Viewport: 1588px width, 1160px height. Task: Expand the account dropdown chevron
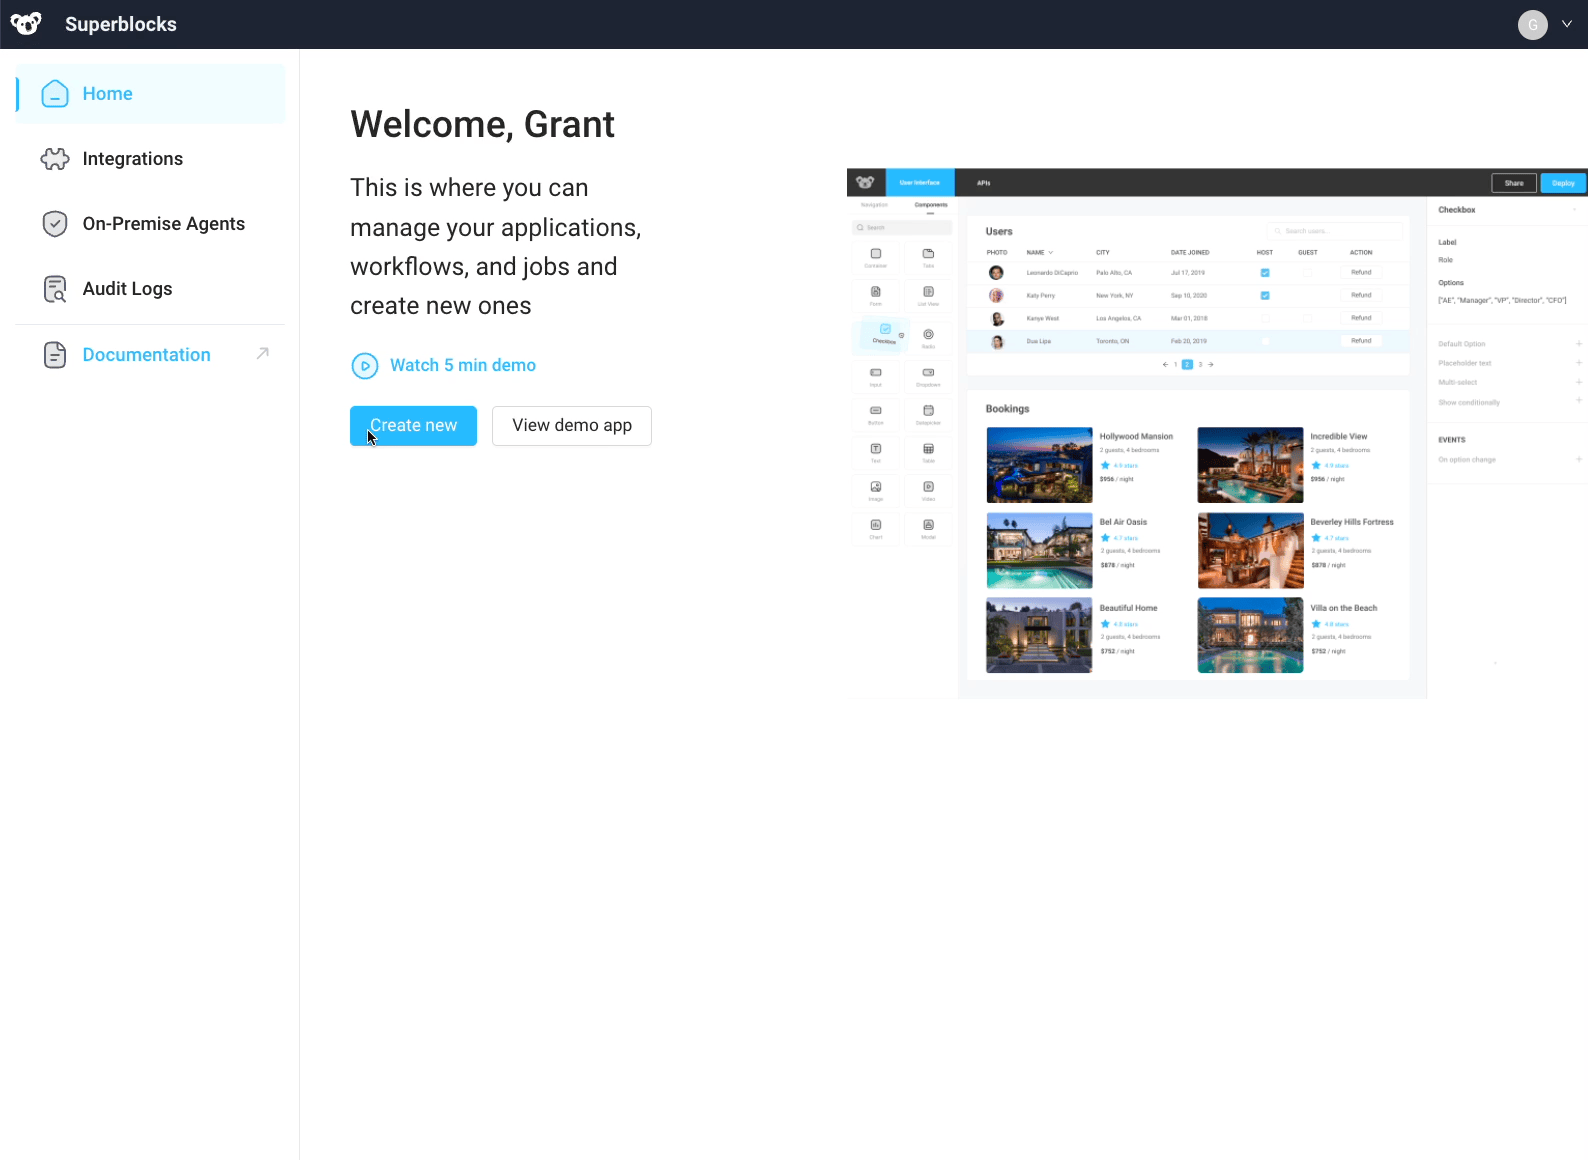pos(1567,24)
